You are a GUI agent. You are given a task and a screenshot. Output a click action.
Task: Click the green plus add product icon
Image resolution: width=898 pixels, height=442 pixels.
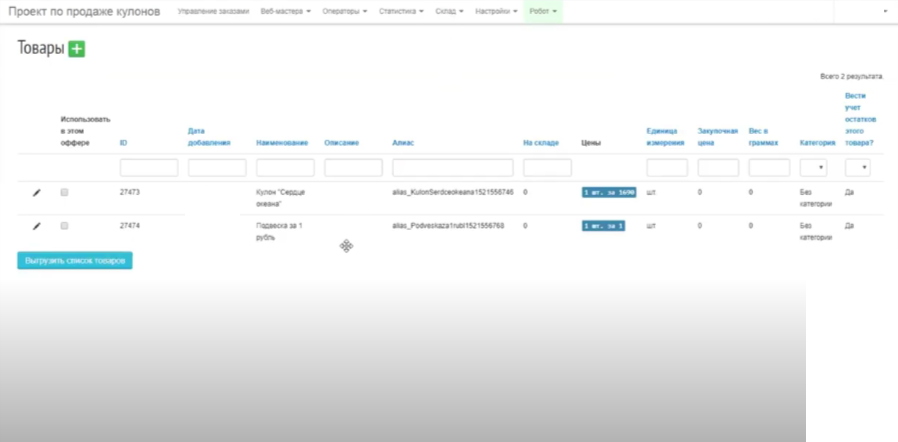[x=77, y=49]
